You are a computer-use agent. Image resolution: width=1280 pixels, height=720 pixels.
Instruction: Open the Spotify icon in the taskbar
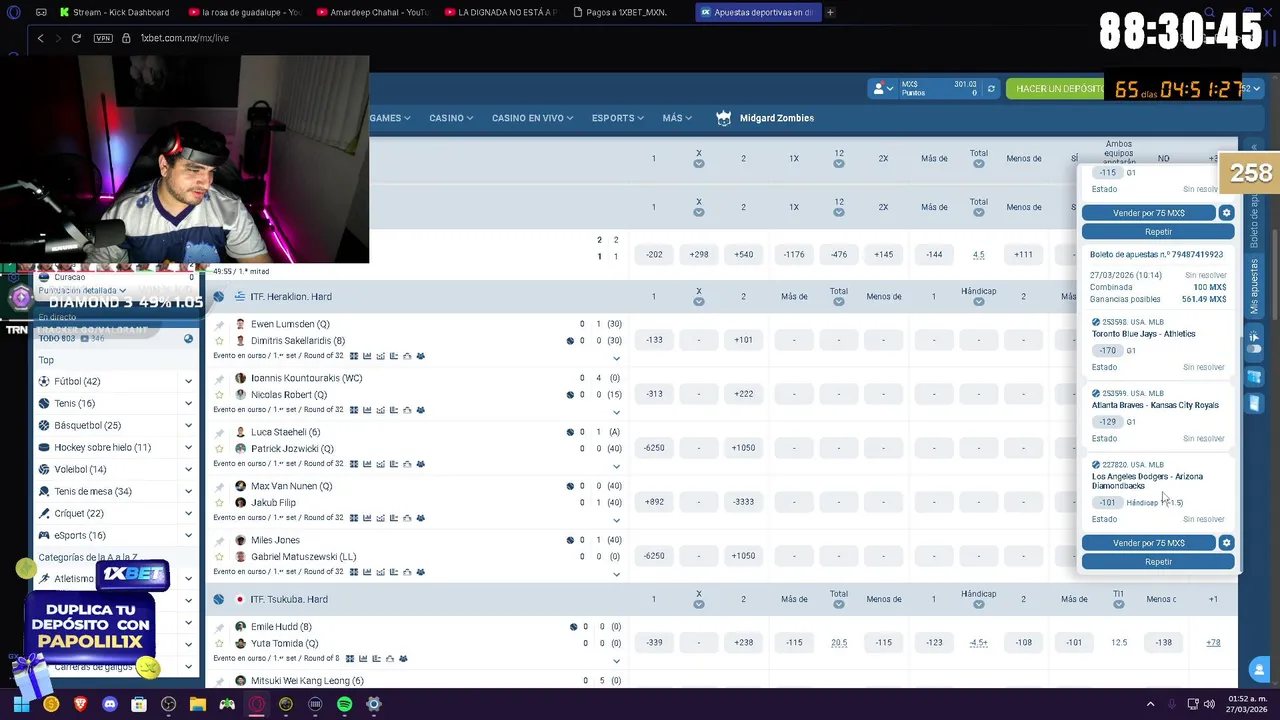(x=344, y=704)
